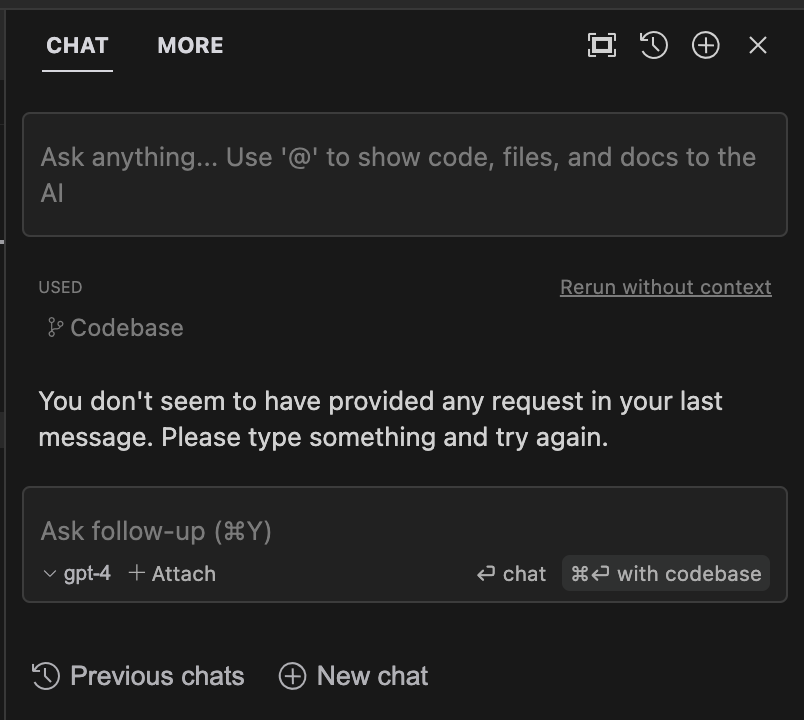Click the Rerun without context link
This screenshot has width=804, height=720.
point(666,287)
